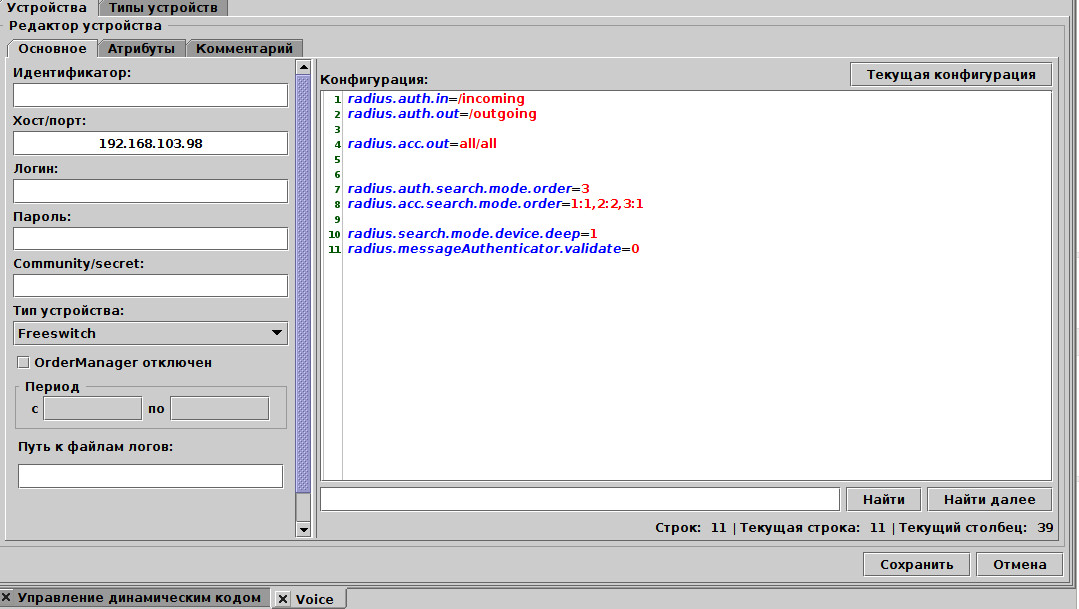The width and height of the screenshot is (1079, 609).
Task: Click the Путь к файлам логов field
Action: click(150, 476)
